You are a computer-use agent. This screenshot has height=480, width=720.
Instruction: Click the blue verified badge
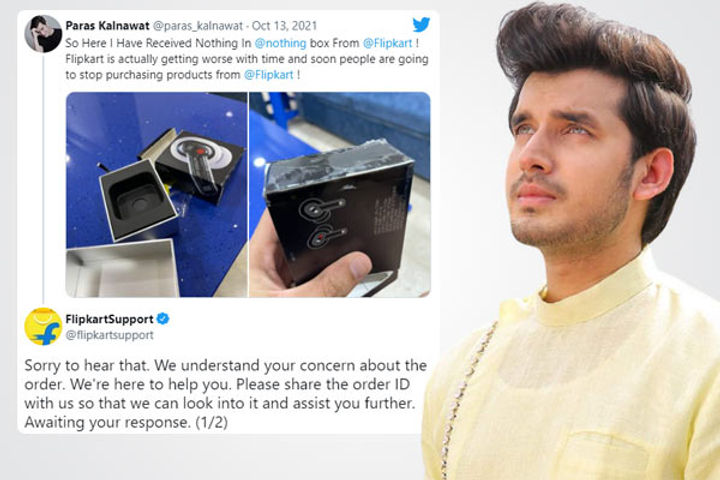(x=163, y=318)
